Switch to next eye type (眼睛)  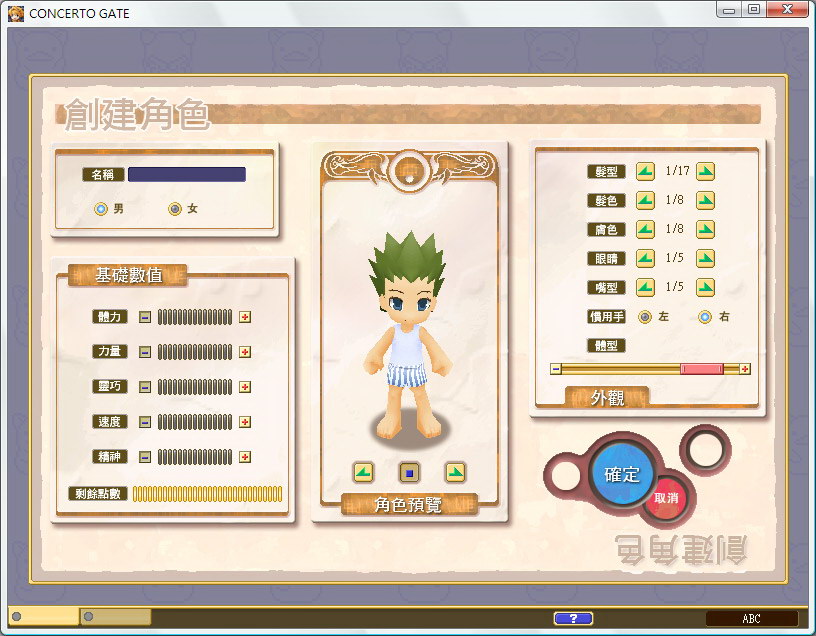click(706, 258)
